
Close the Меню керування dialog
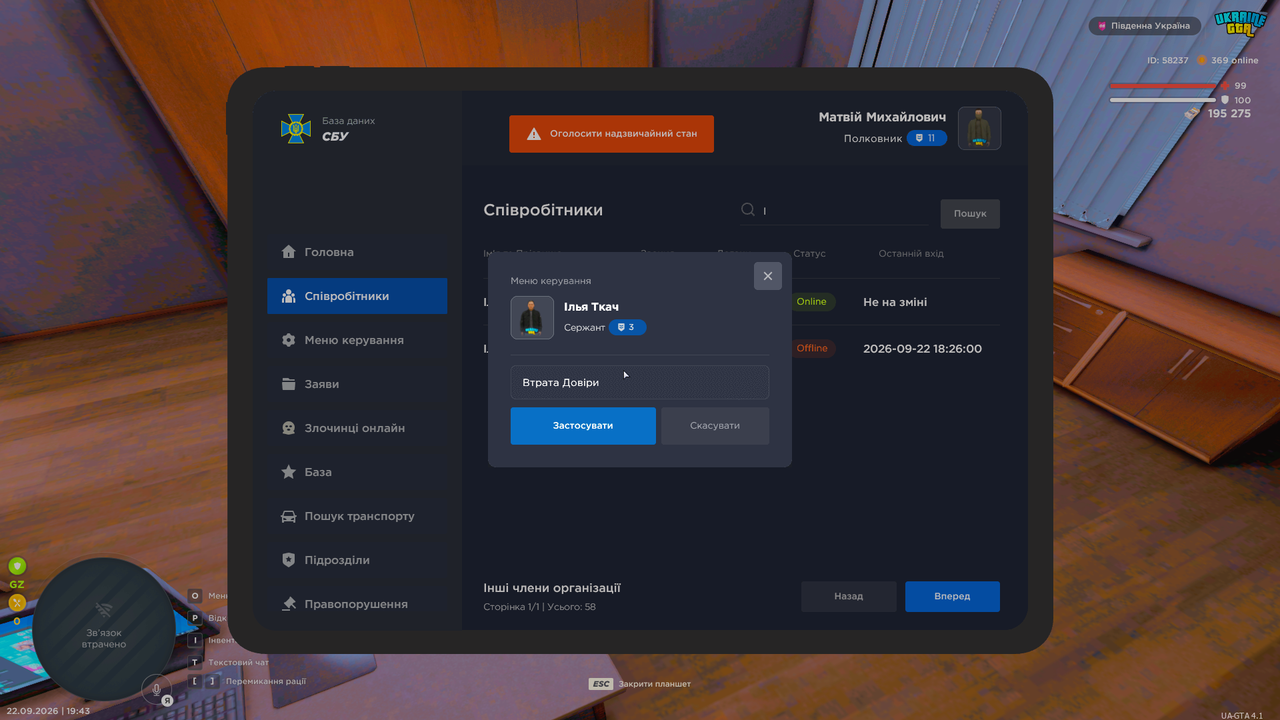[768, 276]
